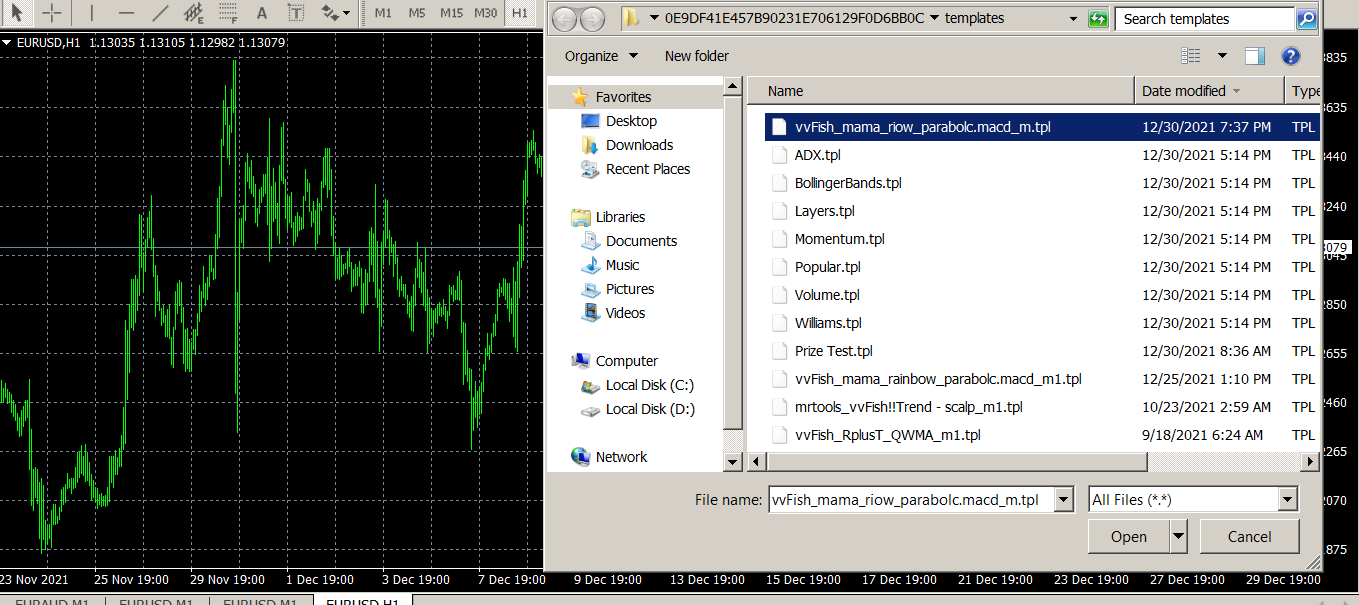Select Network in navigation pane
The width and height of the screenshot is (1359, 605).
click(621, 457)
